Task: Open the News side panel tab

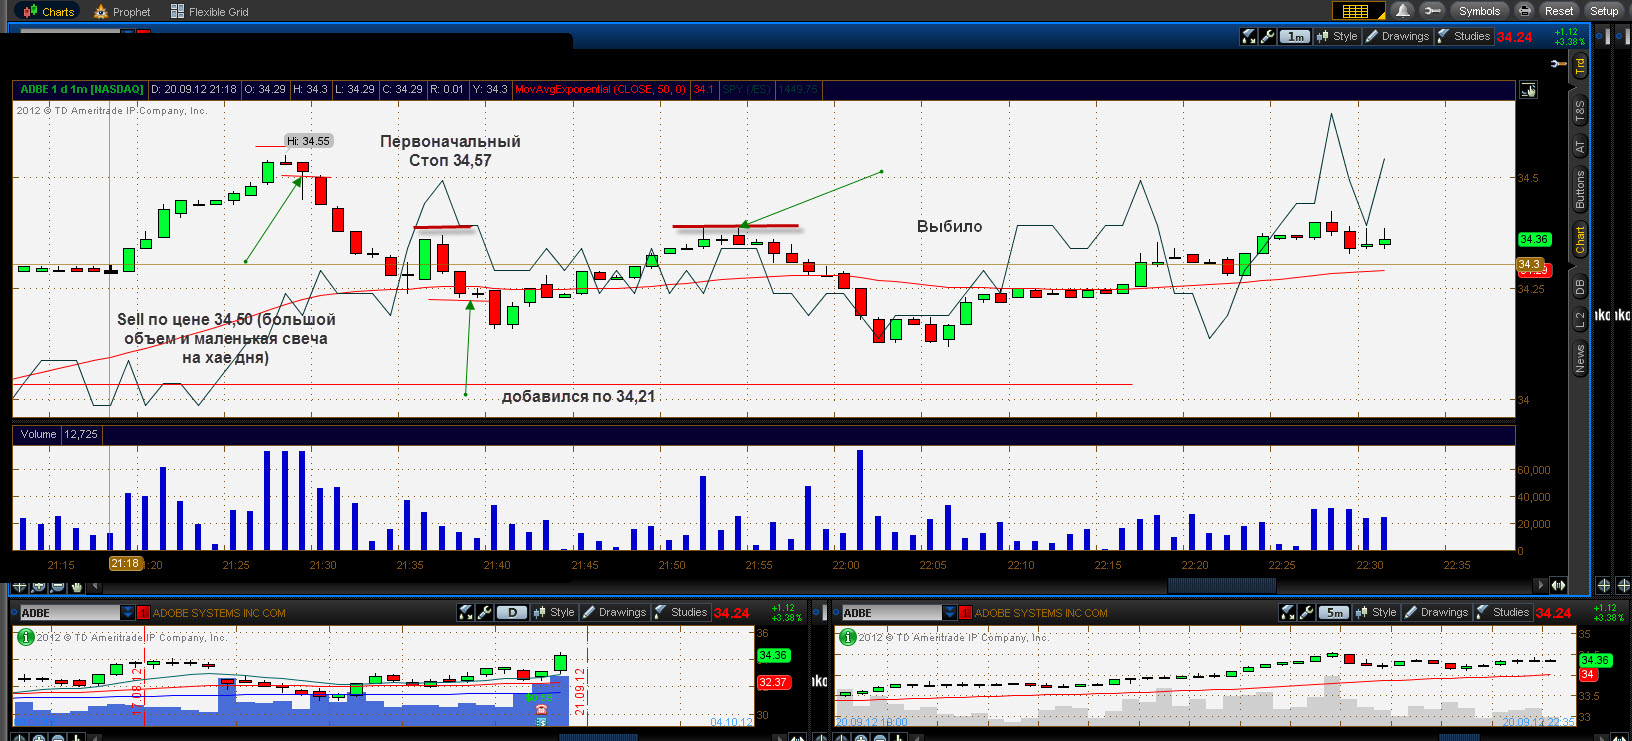Action: tap(1580, 358)
